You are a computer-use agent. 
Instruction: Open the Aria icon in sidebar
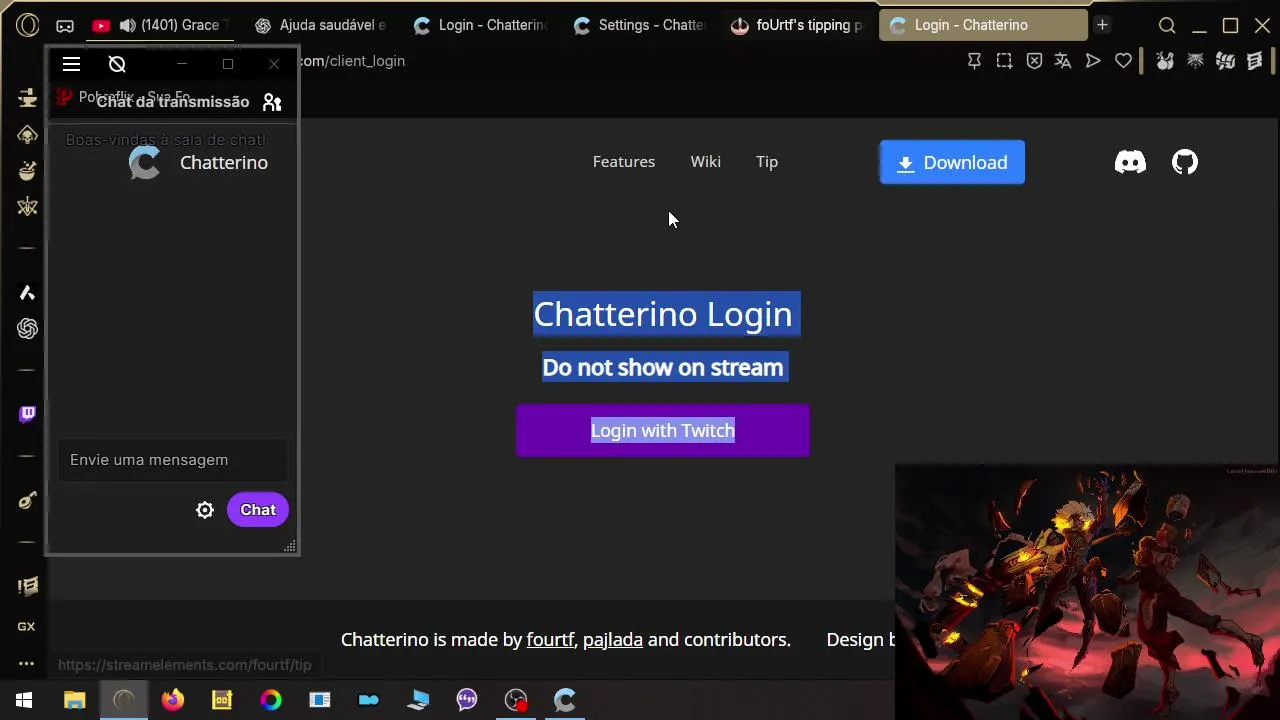pyautogui.click(x=27, y=293)
